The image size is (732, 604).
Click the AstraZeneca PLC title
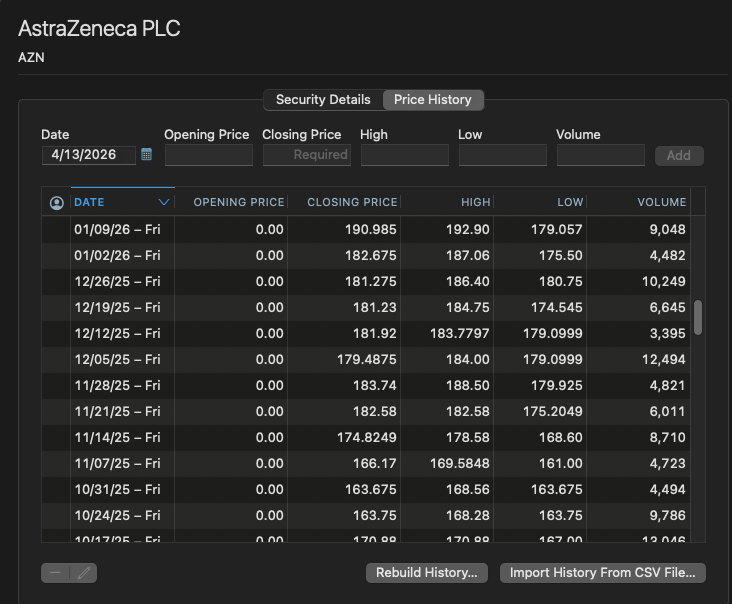click(x=99, y=28)
